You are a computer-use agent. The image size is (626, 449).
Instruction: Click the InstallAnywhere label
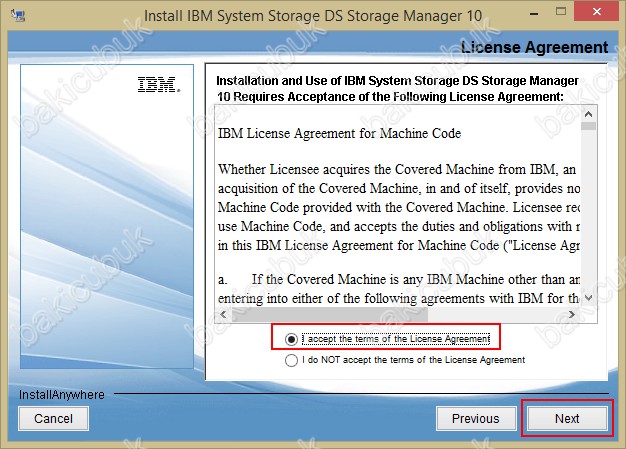coord(62,395)
